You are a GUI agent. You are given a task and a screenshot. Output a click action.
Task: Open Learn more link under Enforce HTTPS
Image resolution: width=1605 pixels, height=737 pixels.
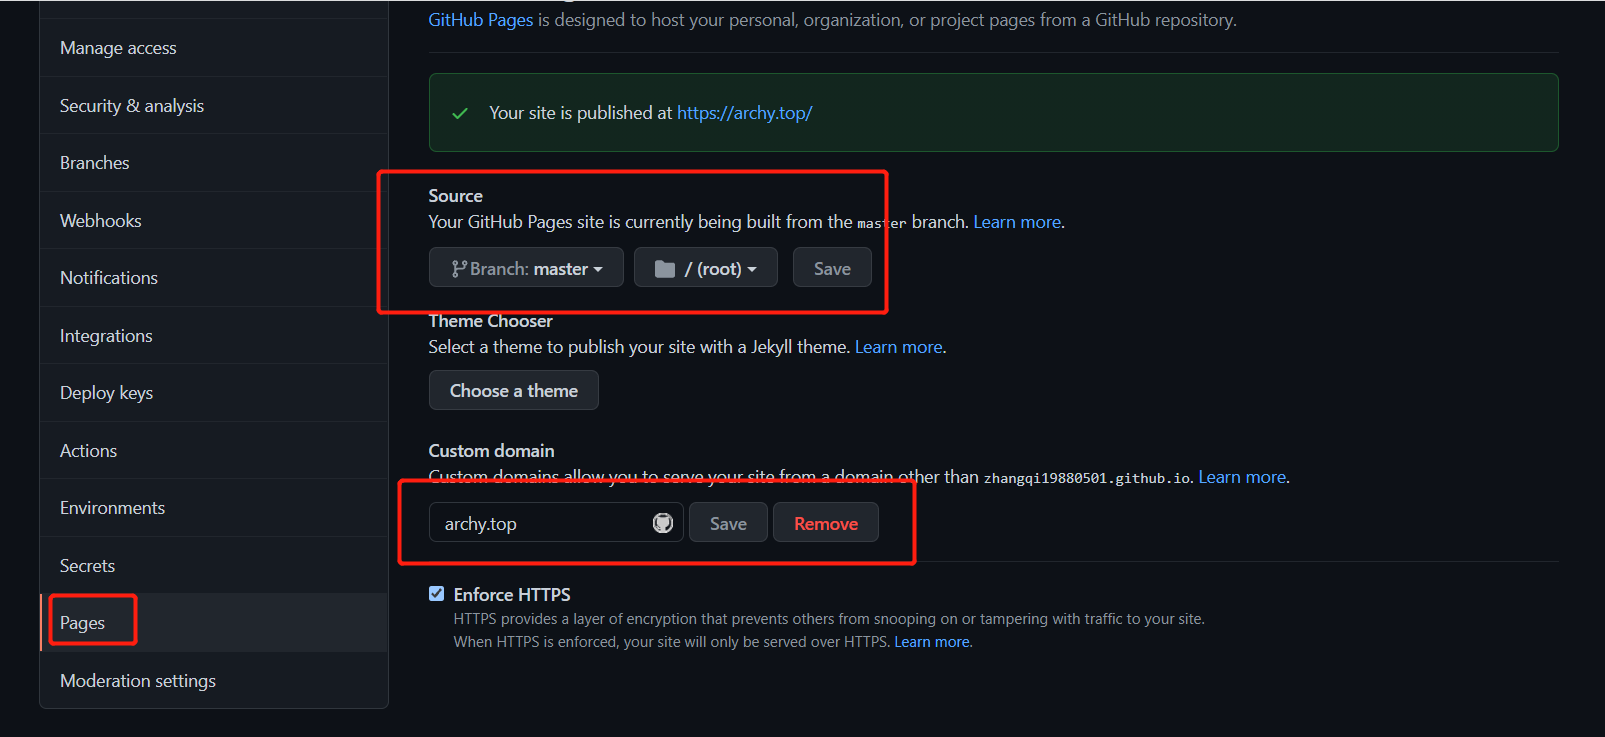(932, 642)
